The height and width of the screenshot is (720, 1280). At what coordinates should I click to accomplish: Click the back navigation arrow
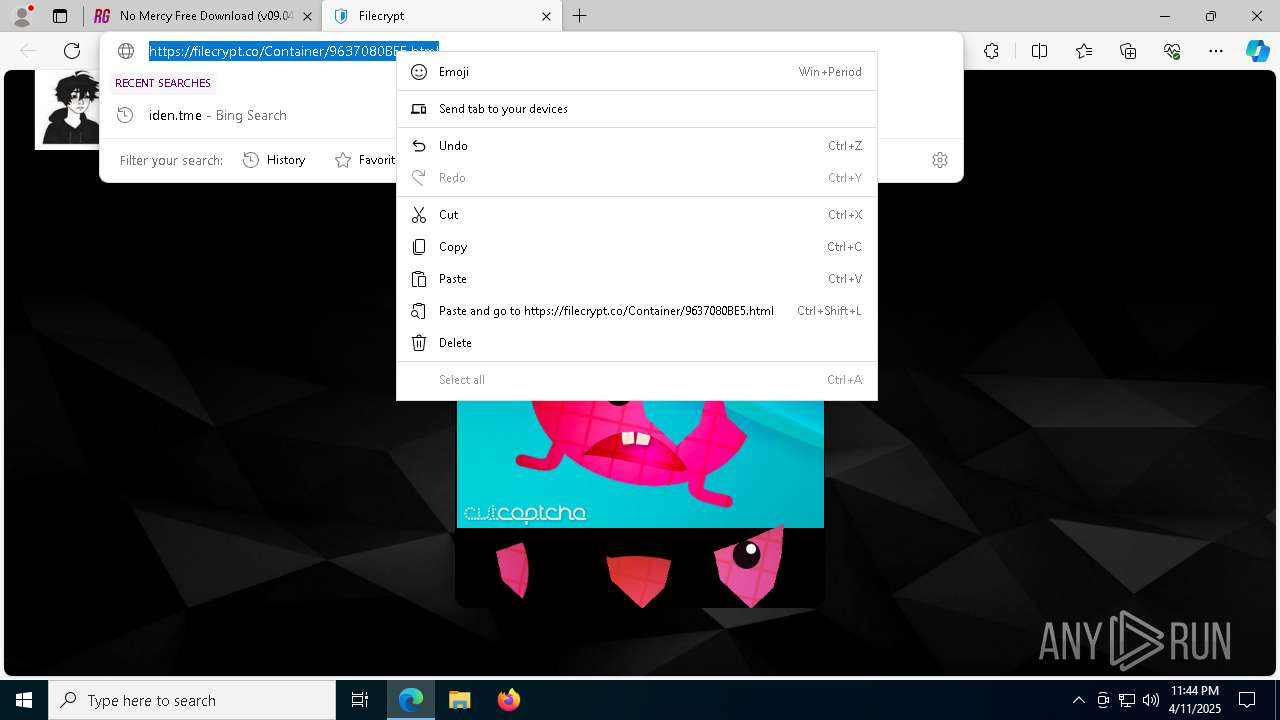click(28, 51)
